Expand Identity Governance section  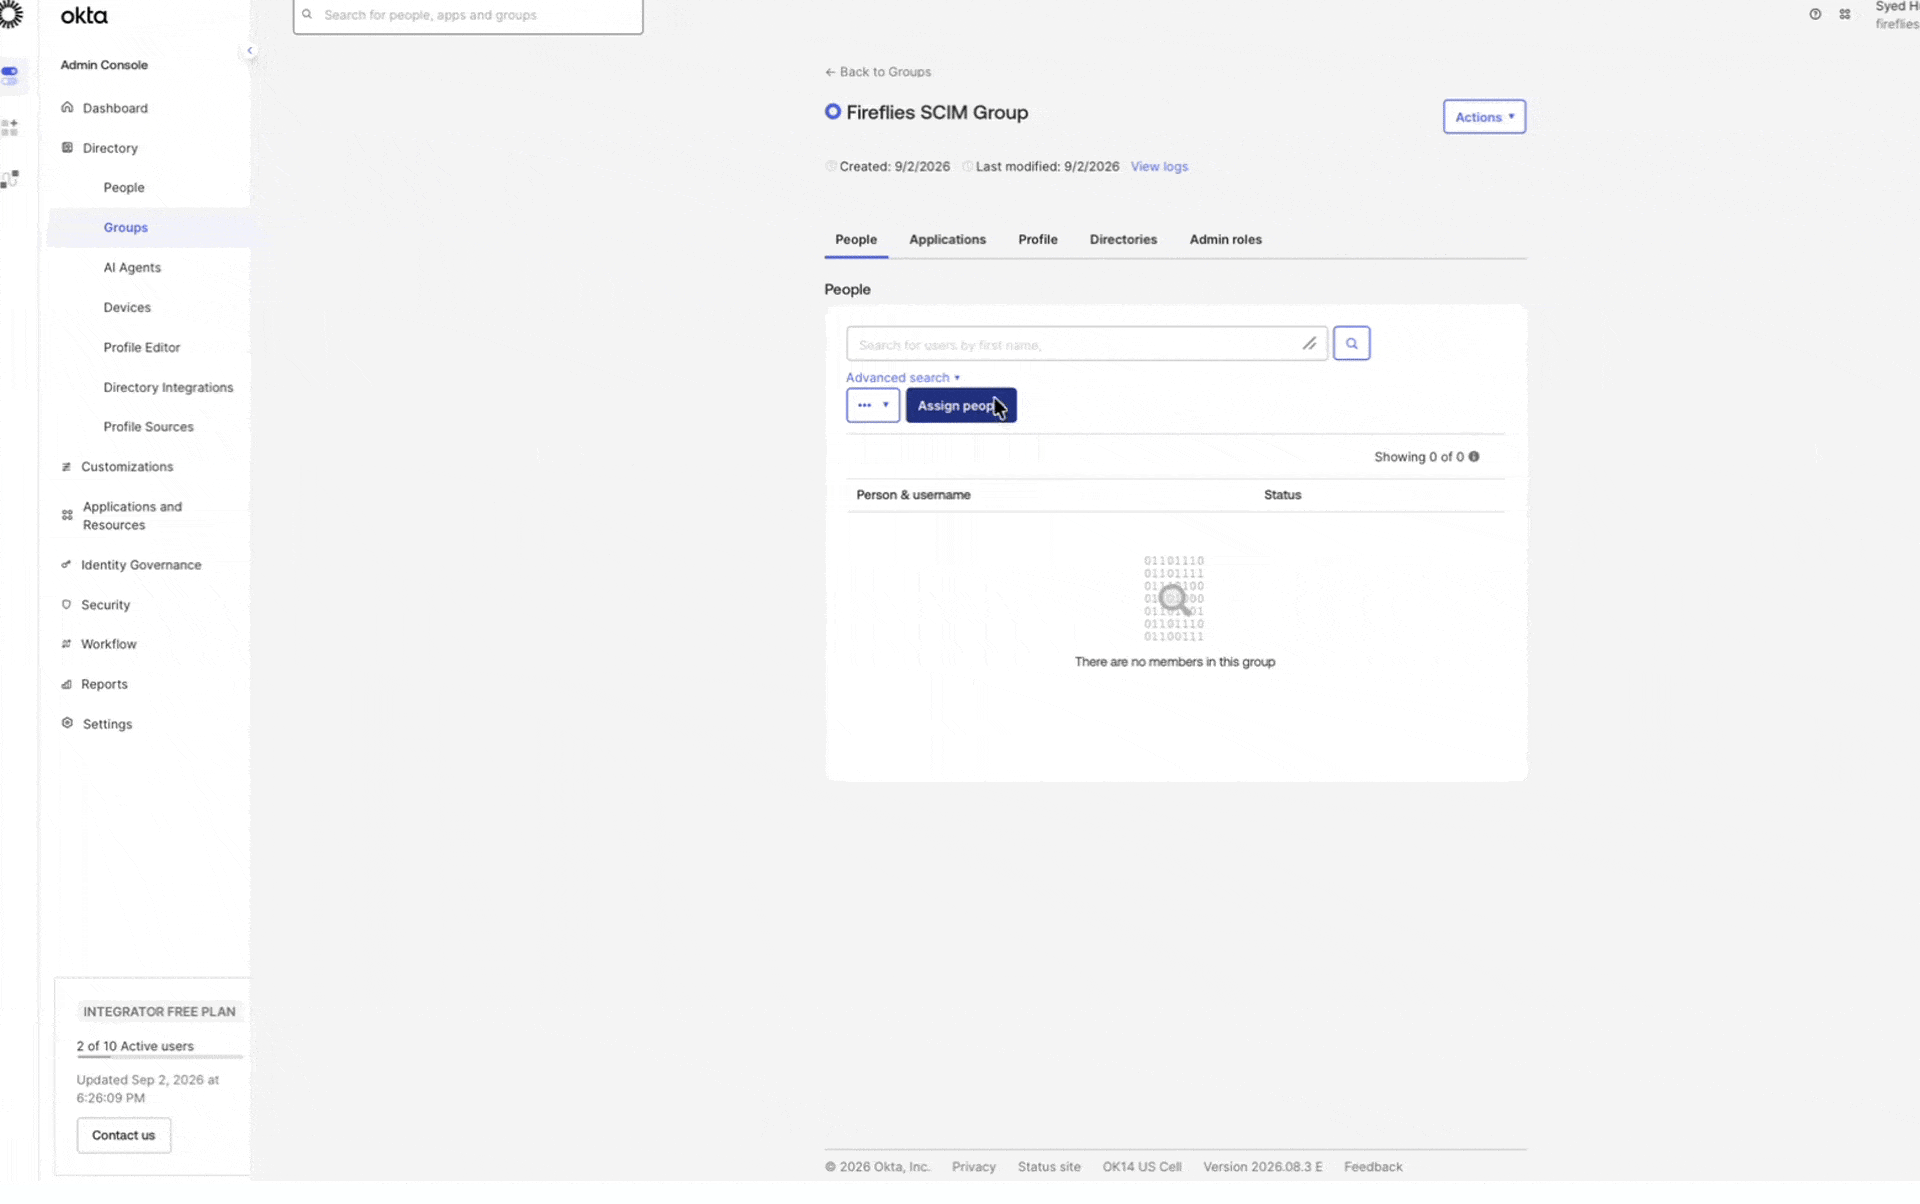[x=141, y=565]
